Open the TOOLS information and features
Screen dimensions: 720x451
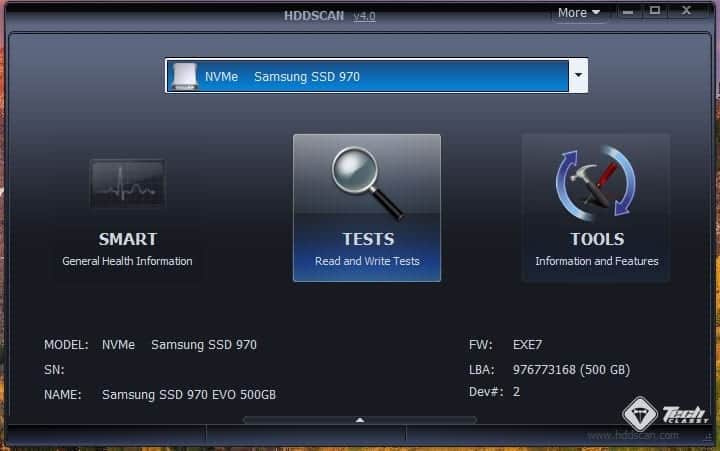pos(596,208)
